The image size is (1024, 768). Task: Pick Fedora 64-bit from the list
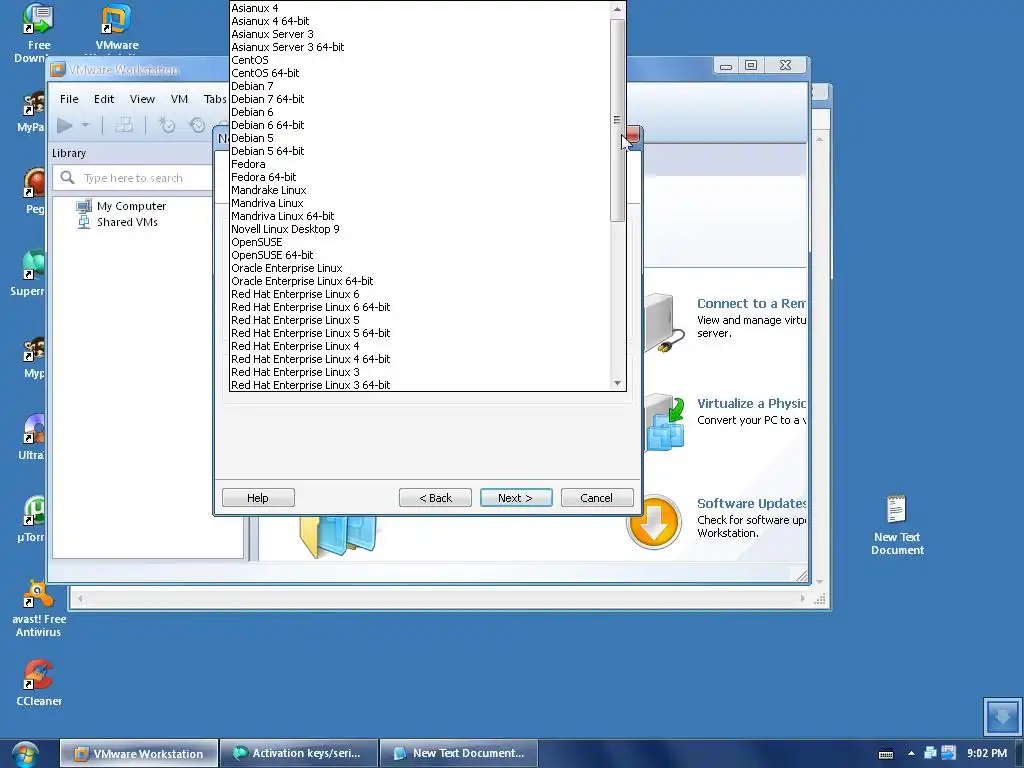(420, 177)
